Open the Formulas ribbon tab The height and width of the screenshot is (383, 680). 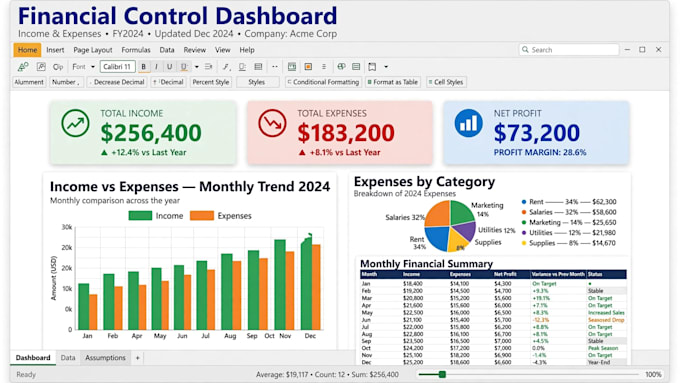coord(136,50)
